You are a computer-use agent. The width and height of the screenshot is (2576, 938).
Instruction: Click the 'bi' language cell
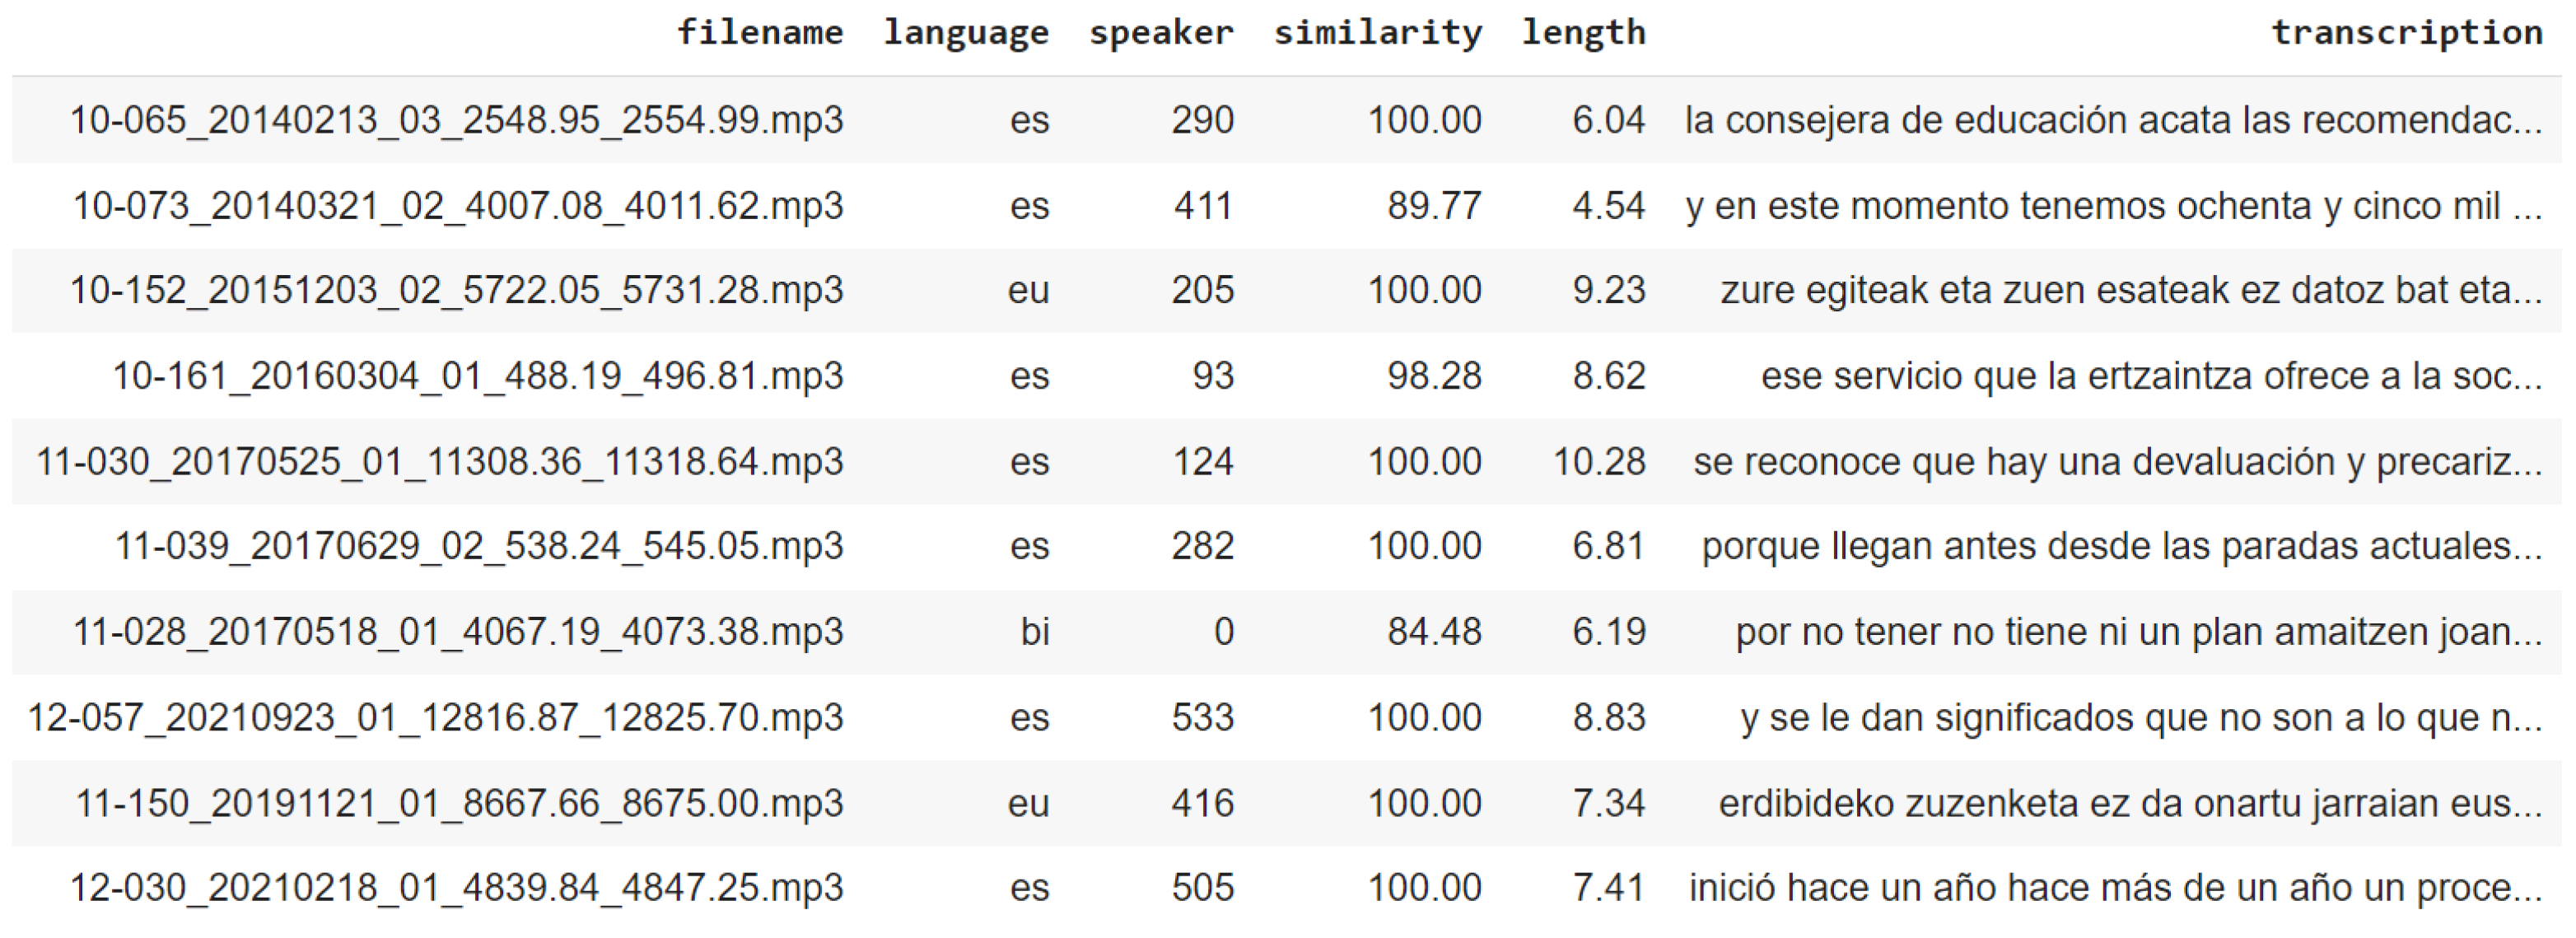(x=1034, y=632)
